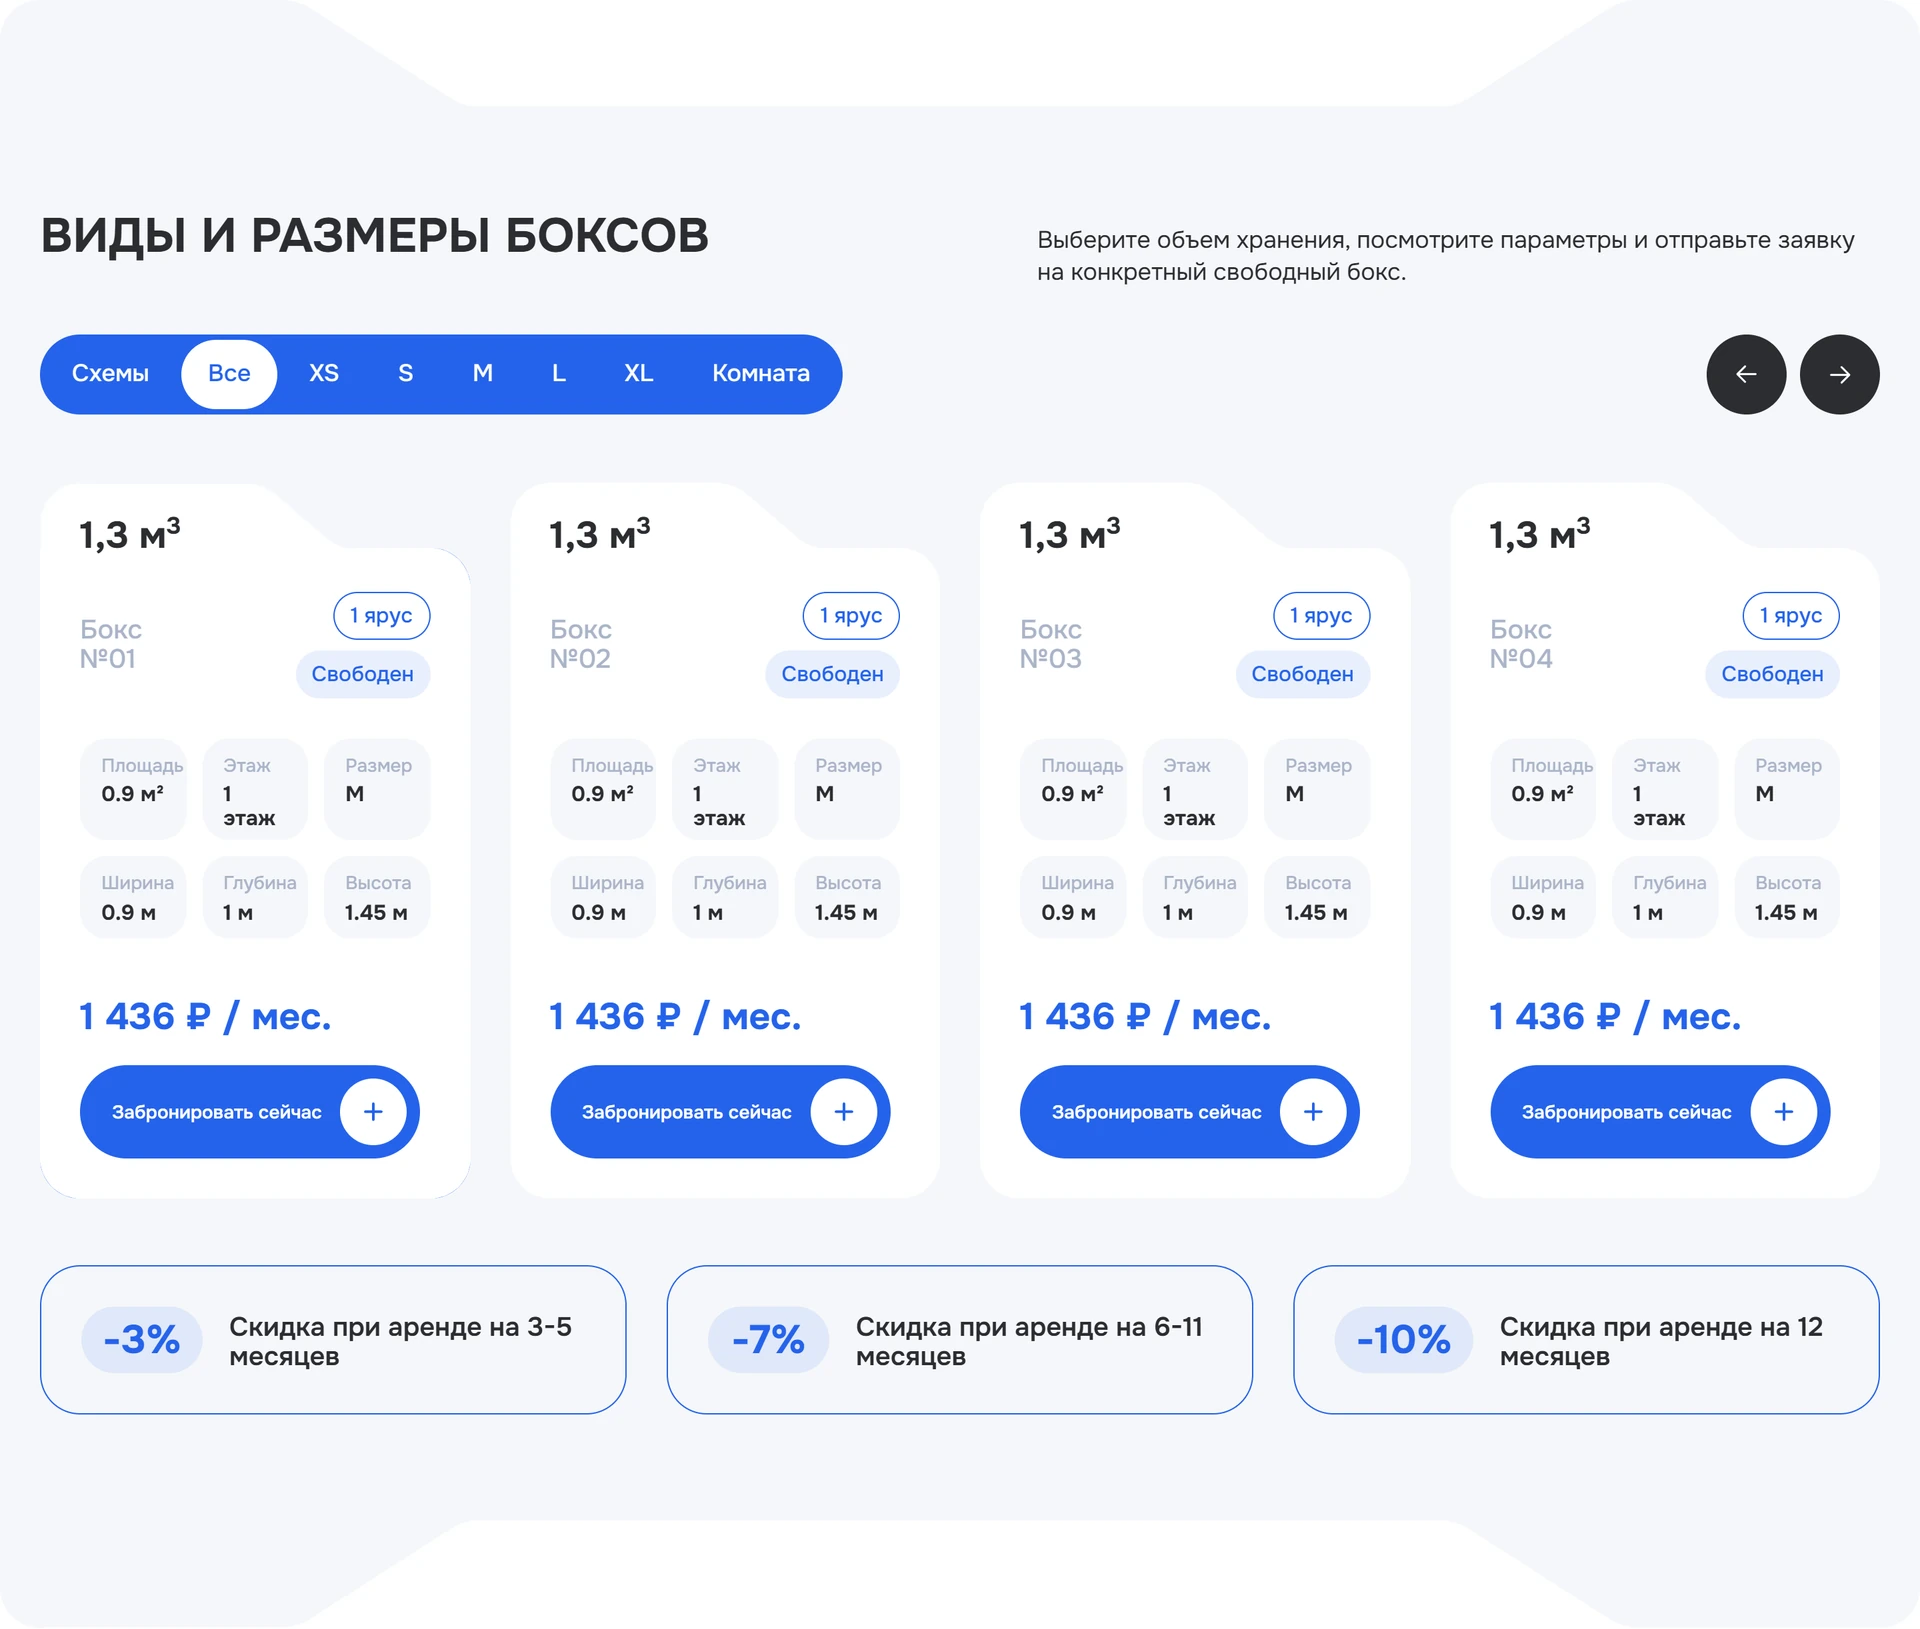Click the text 'Скидка при аренде на 6-11 месяцев'
Screen dimensions: 1920x1629
click(1029, 1341)
